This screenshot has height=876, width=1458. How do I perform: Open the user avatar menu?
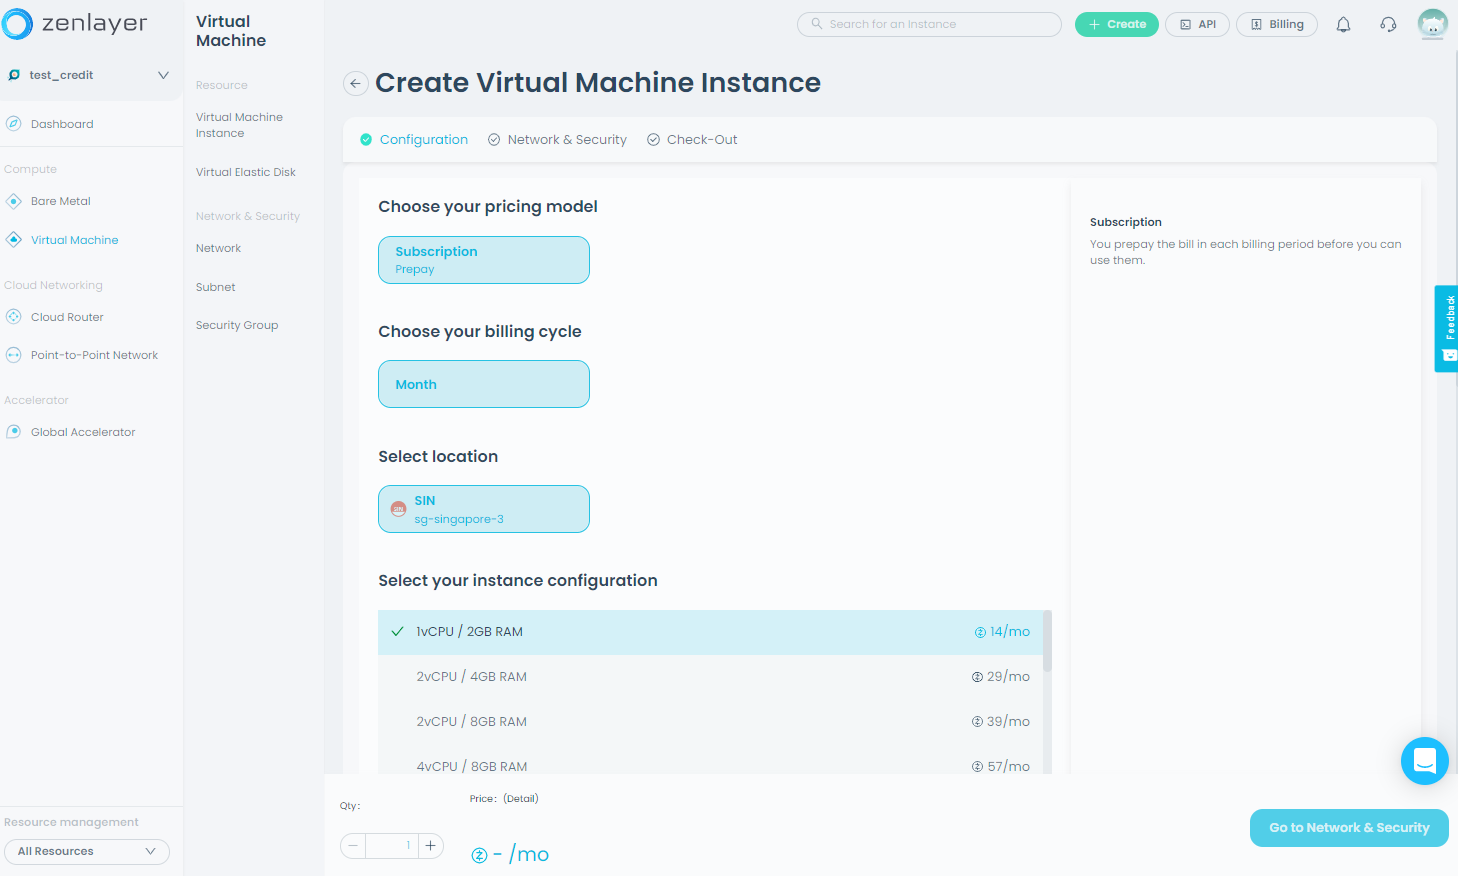[x=1433, y=24]
